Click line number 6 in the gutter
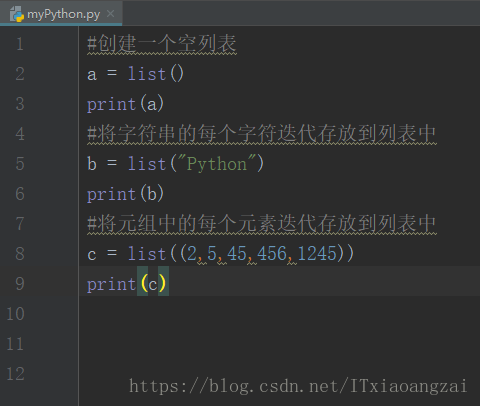This screenshot has height=406, width=480. tap(20, 194)
